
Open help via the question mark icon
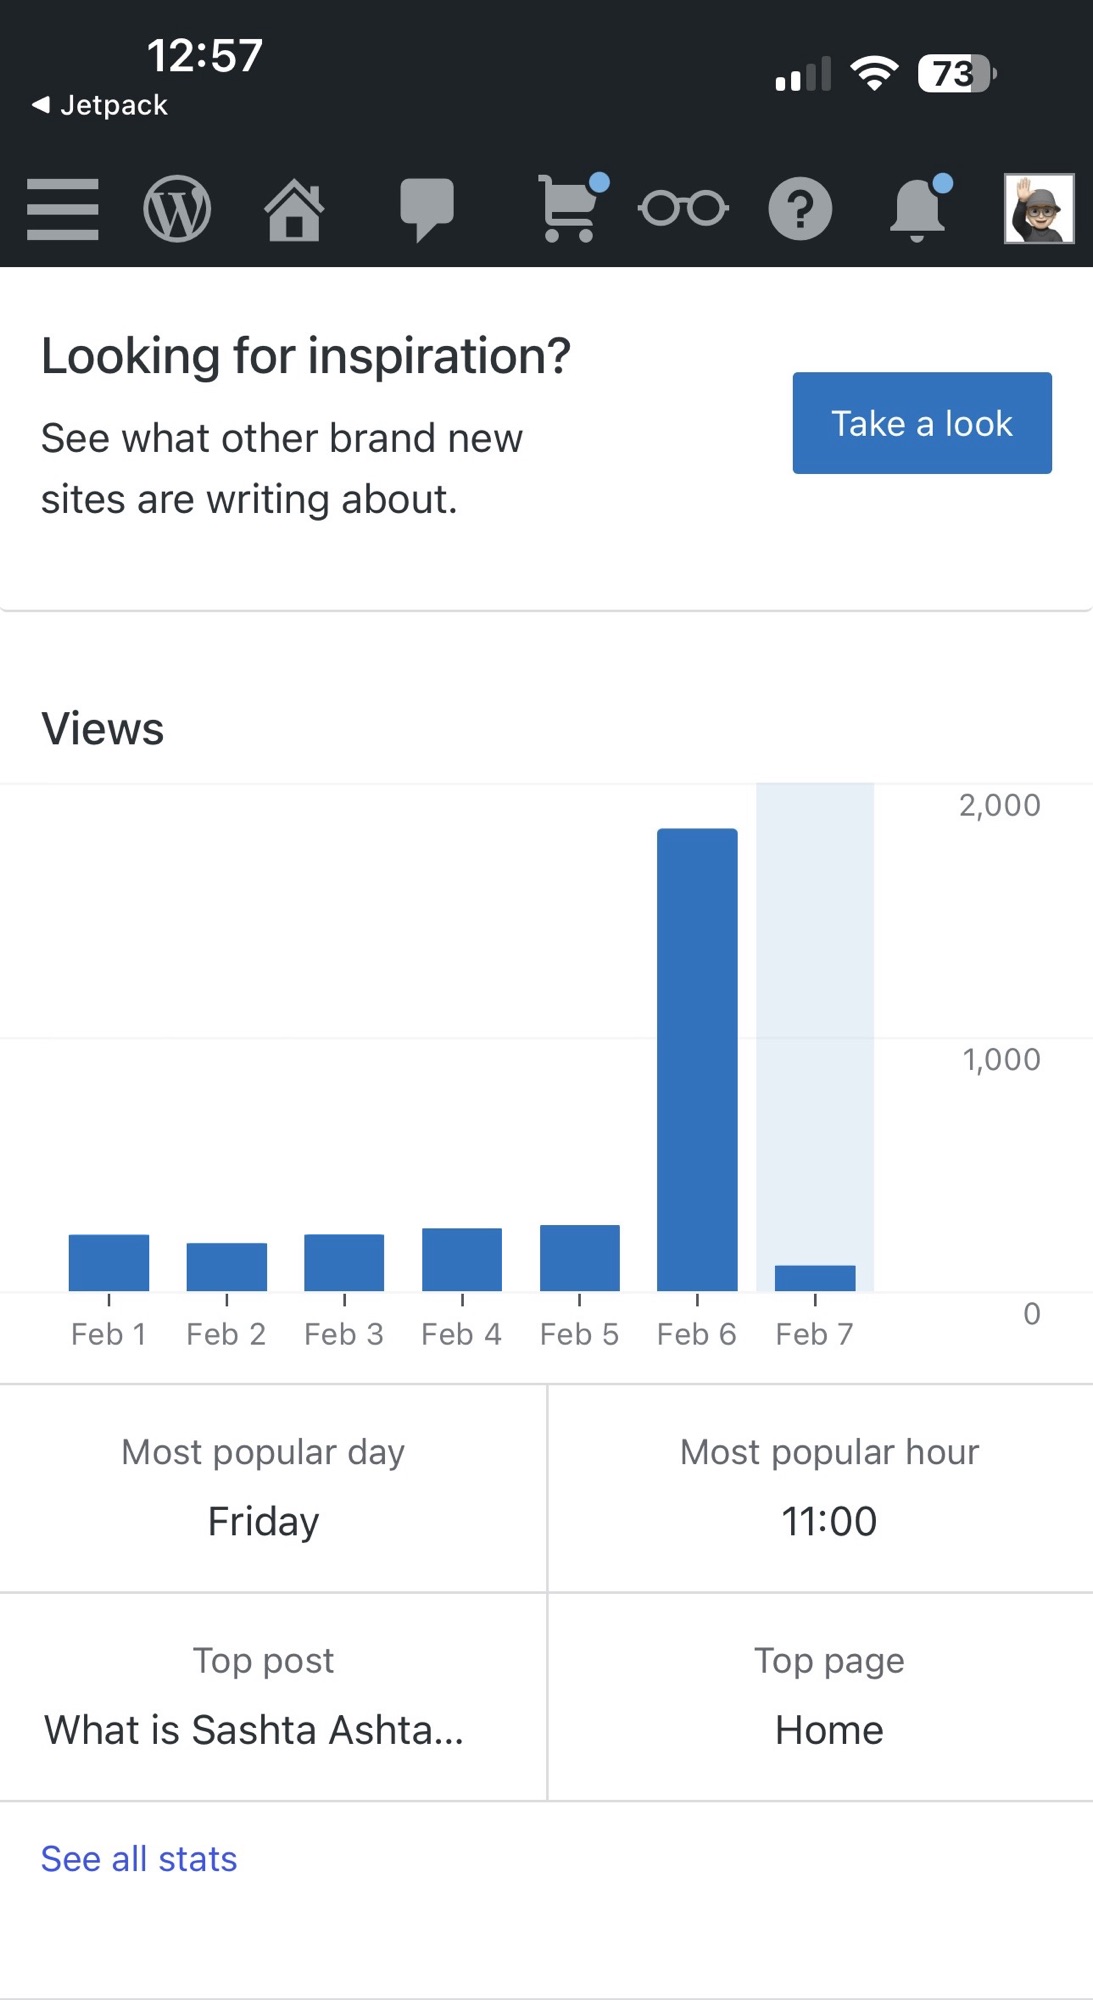pos(800,208)
